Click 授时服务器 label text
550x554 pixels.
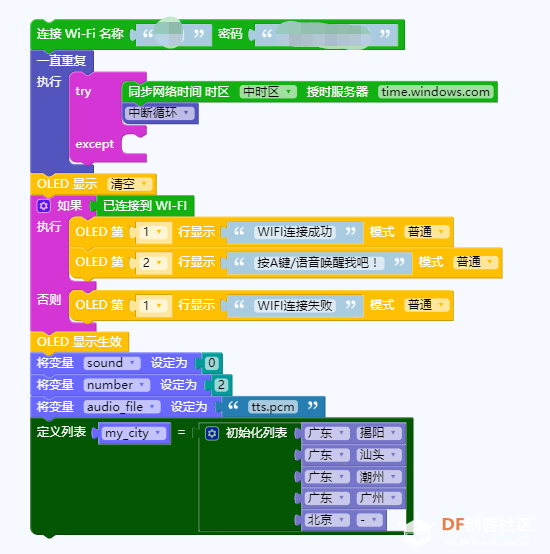tap(337, 92)
